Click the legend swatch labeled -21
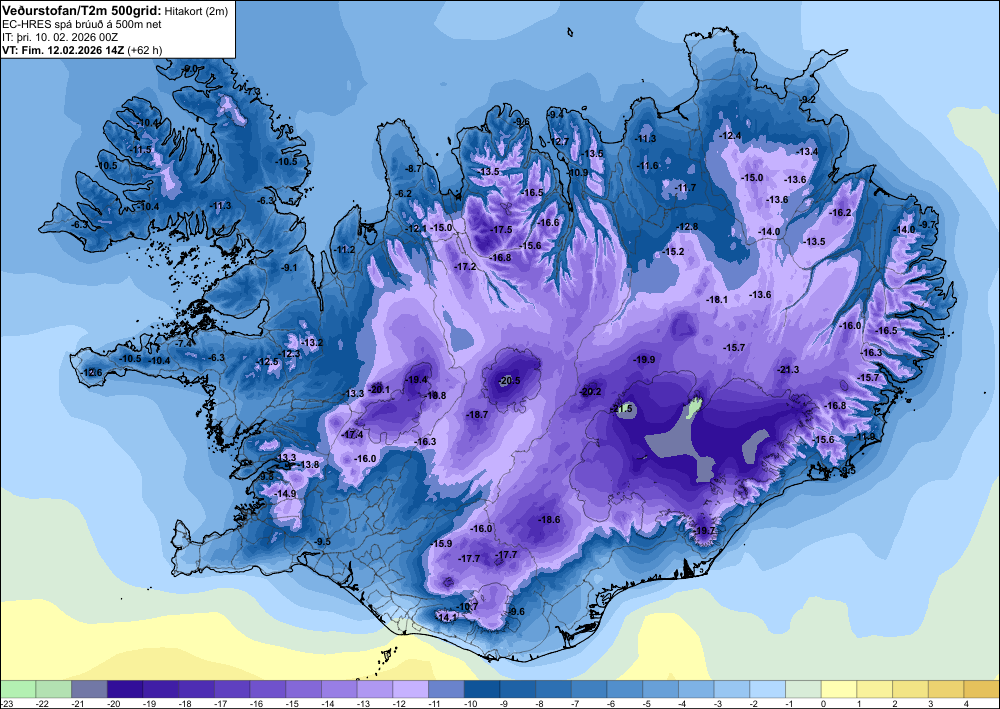This screenshot has width=1000, height=709. (x=89, y=689)
